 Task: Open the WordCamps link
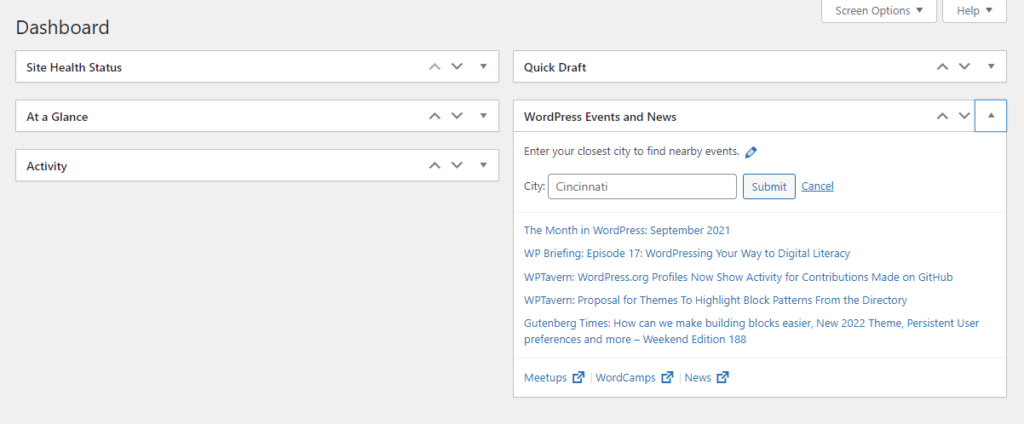coord(626,378)
